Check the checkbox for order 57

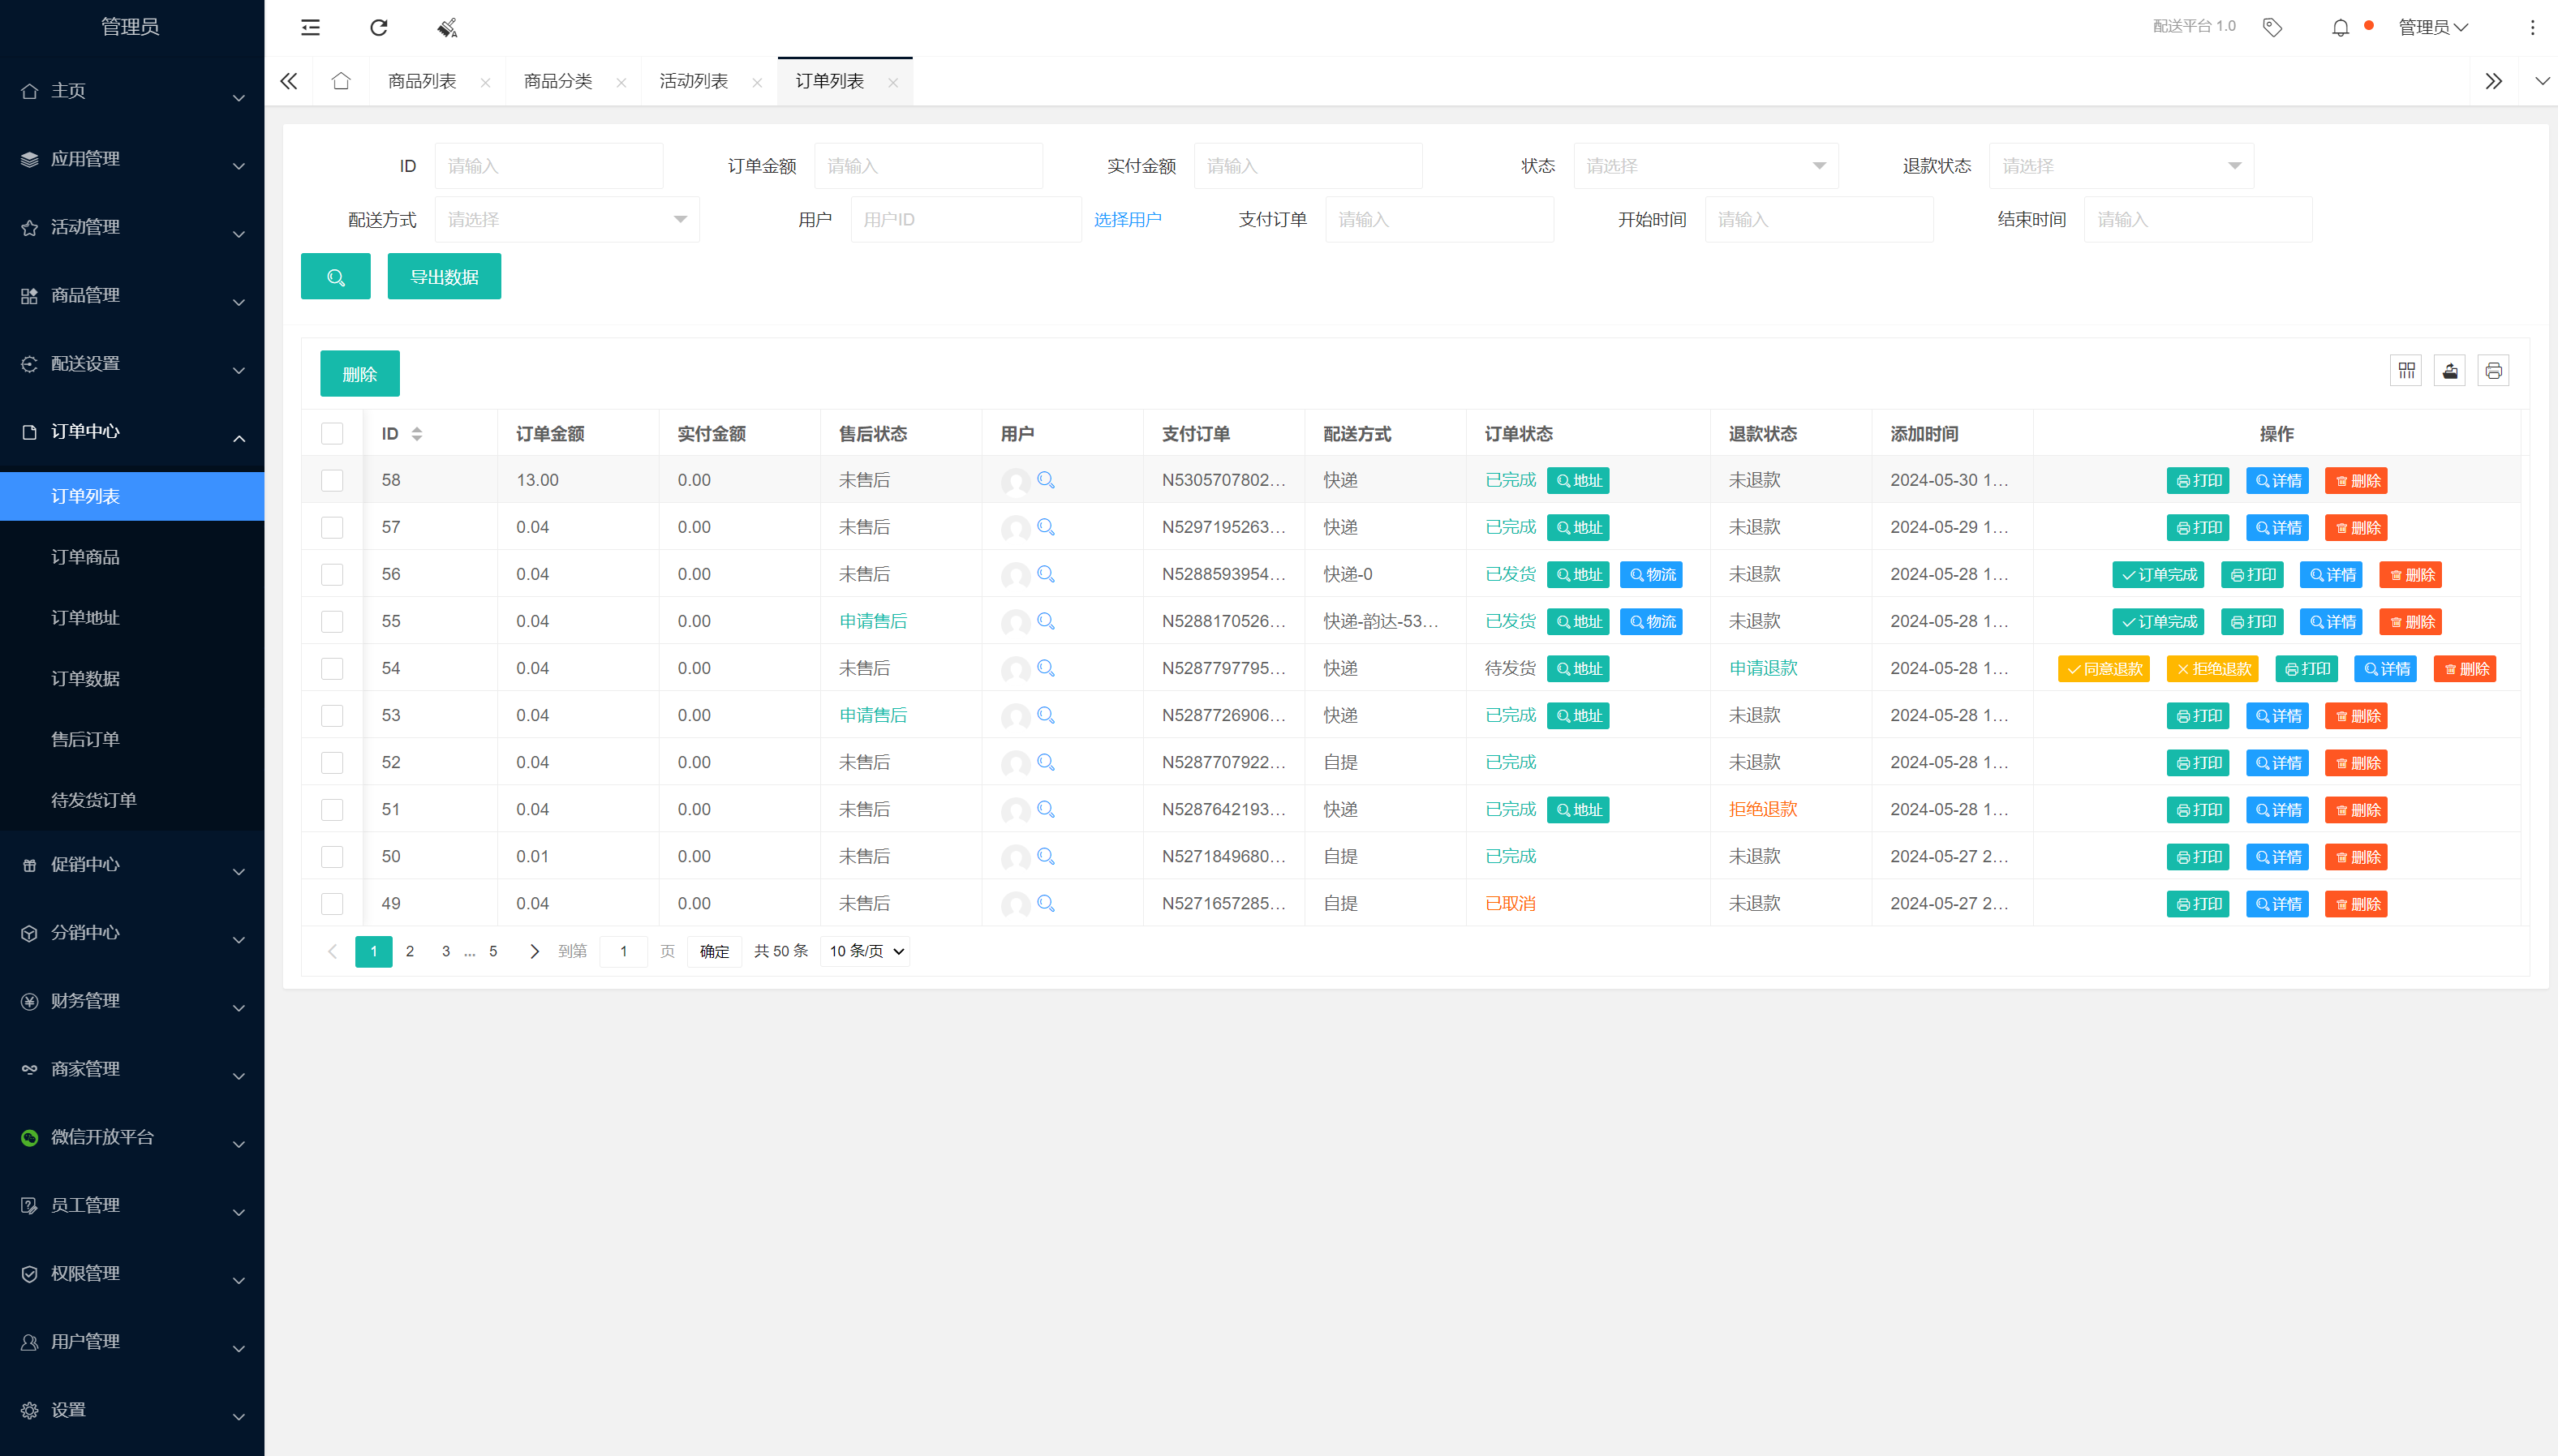tap(332, 527)
